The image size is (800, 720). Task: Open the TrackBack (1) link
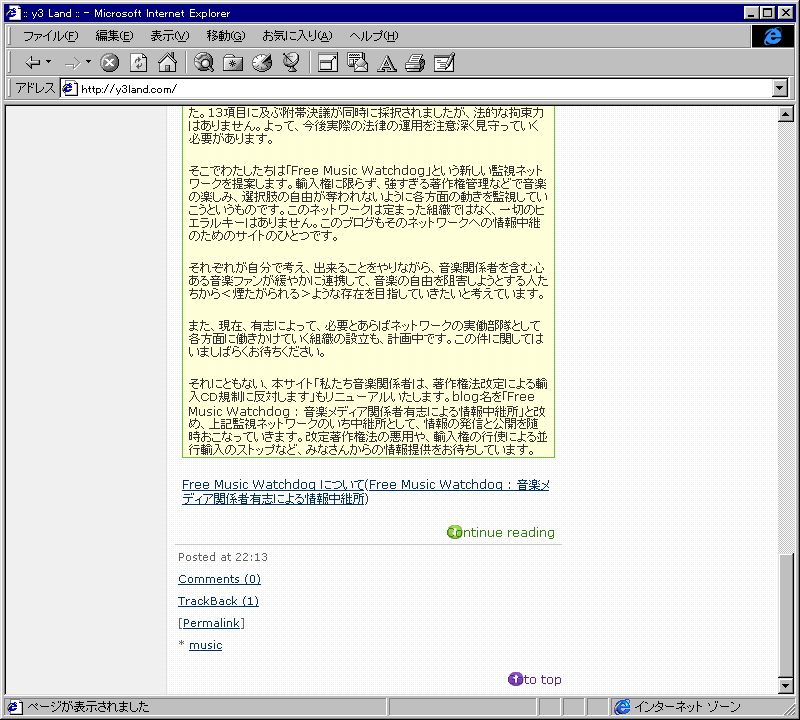[x=218, y=601]
